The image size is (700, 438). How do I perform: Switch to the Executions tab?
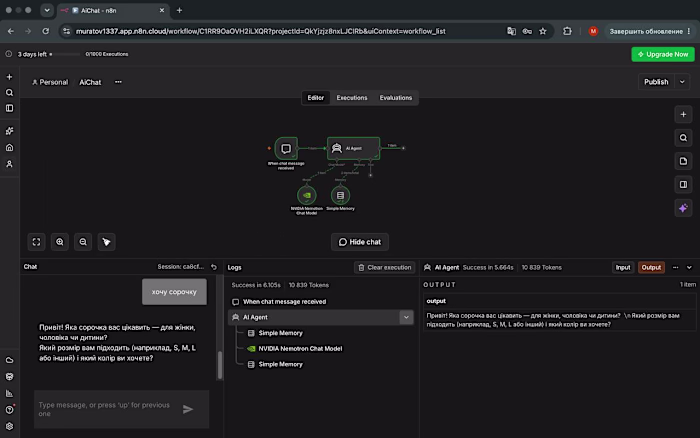coord(352,98)
